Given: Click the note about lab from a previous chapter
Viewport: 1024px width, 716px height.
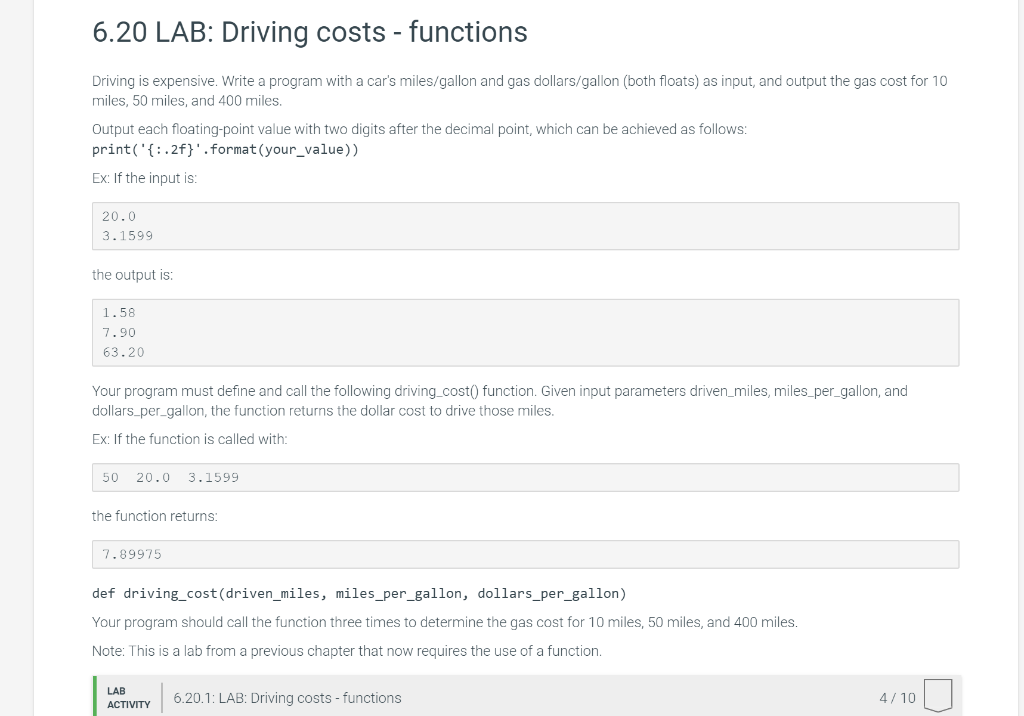Looking at the screenshot, I should tap(347, 651).
